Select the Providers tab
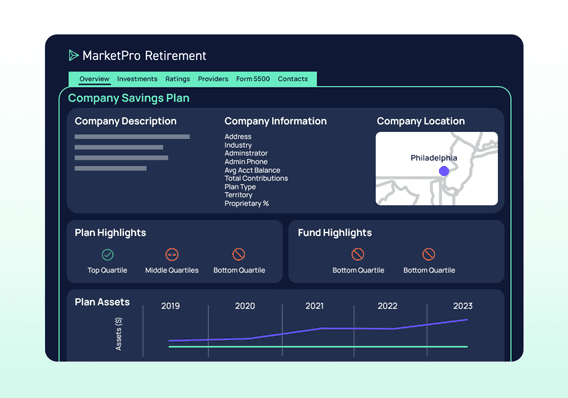568x398 pixels. click(x=213, y=79)
